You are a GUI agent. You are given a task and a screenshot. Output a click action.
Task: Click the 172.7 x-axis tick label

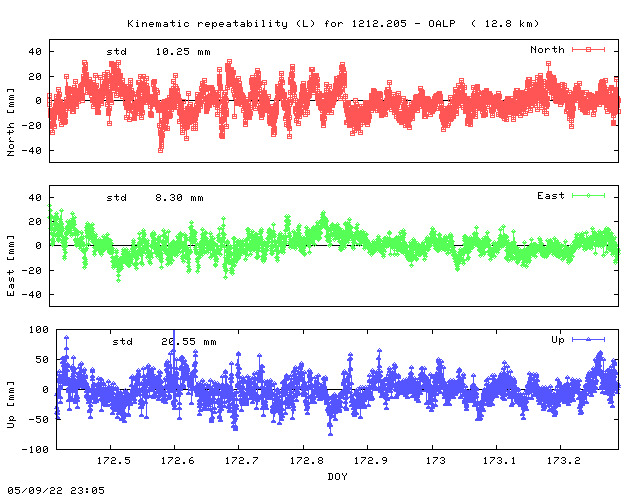[242, 461]
